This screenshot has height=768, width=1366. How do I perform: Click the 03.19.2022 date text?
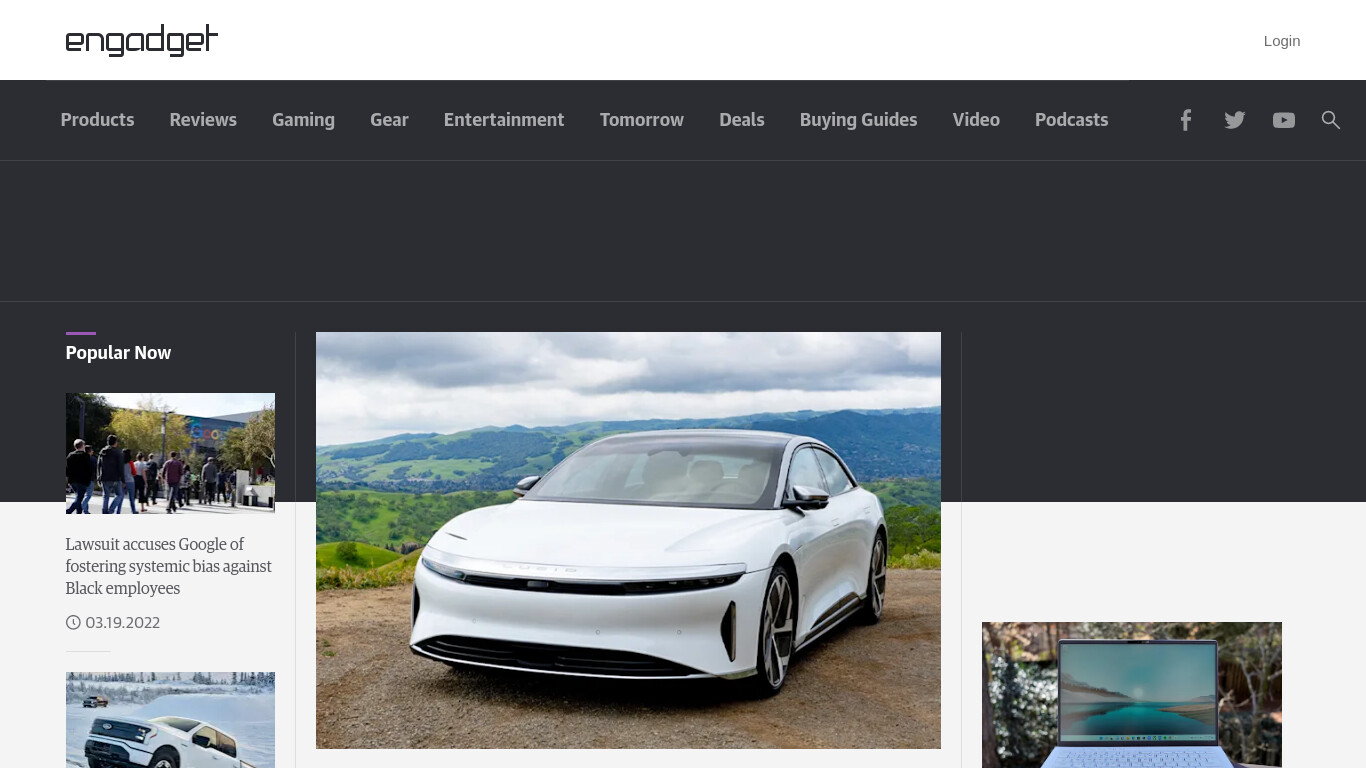click(x=123, y=623)
